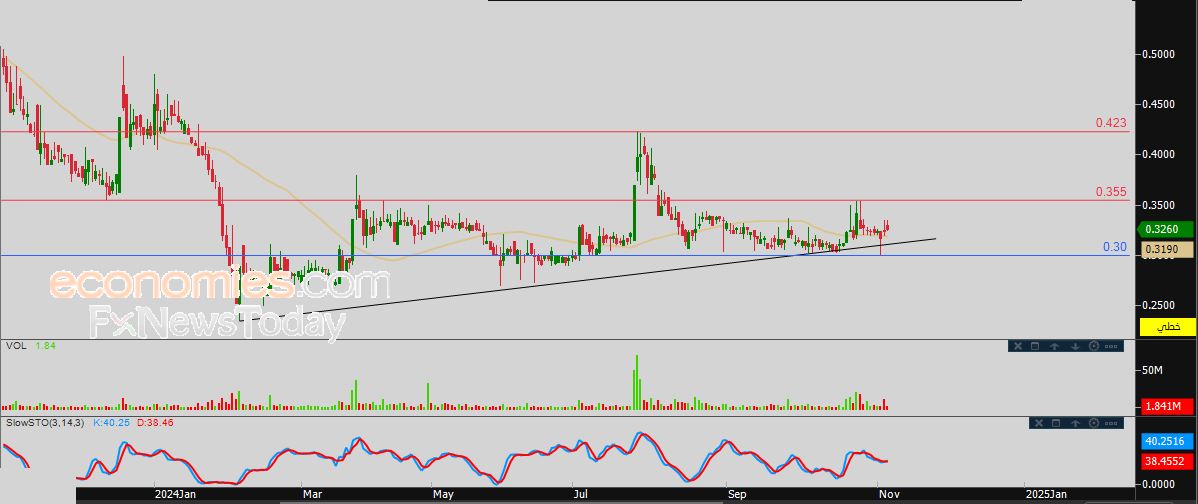Select the green 0.3260 current price tag
1198x504 pixels.
tap(1167, 229)
